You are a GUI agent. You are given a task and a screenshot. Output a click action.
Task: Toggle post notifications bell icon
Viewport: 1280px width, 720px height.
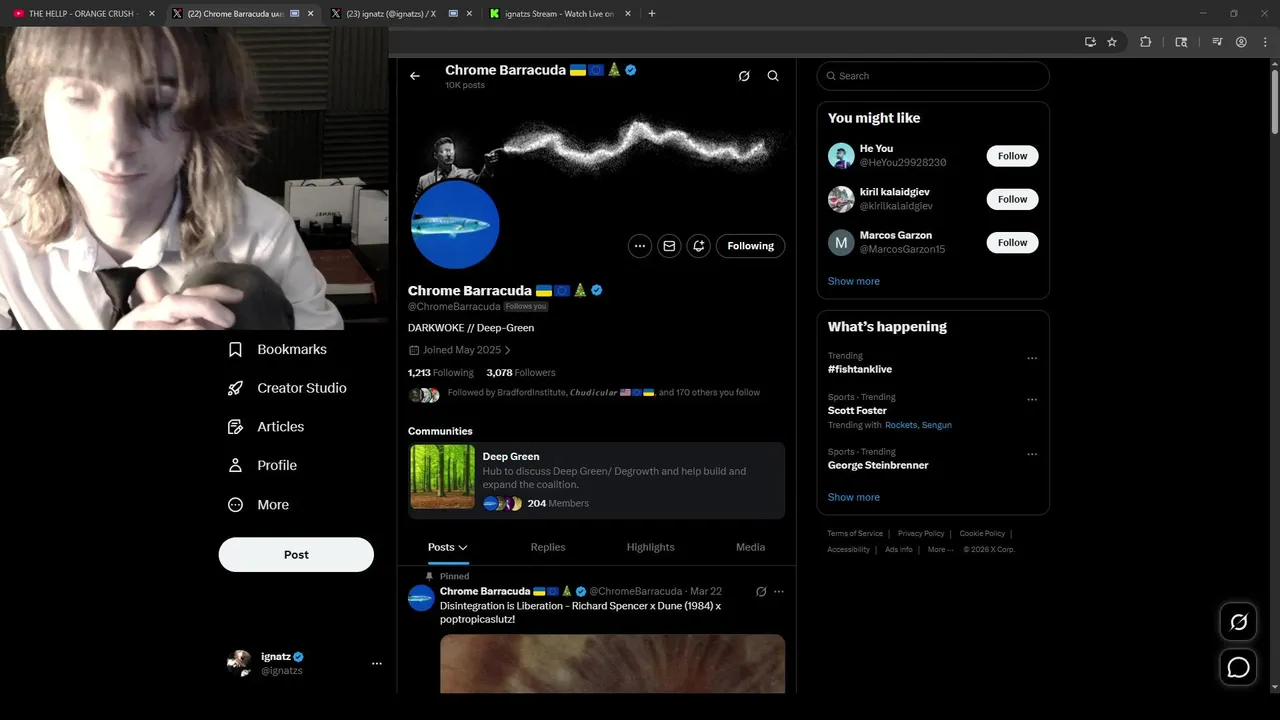[698, 246]
